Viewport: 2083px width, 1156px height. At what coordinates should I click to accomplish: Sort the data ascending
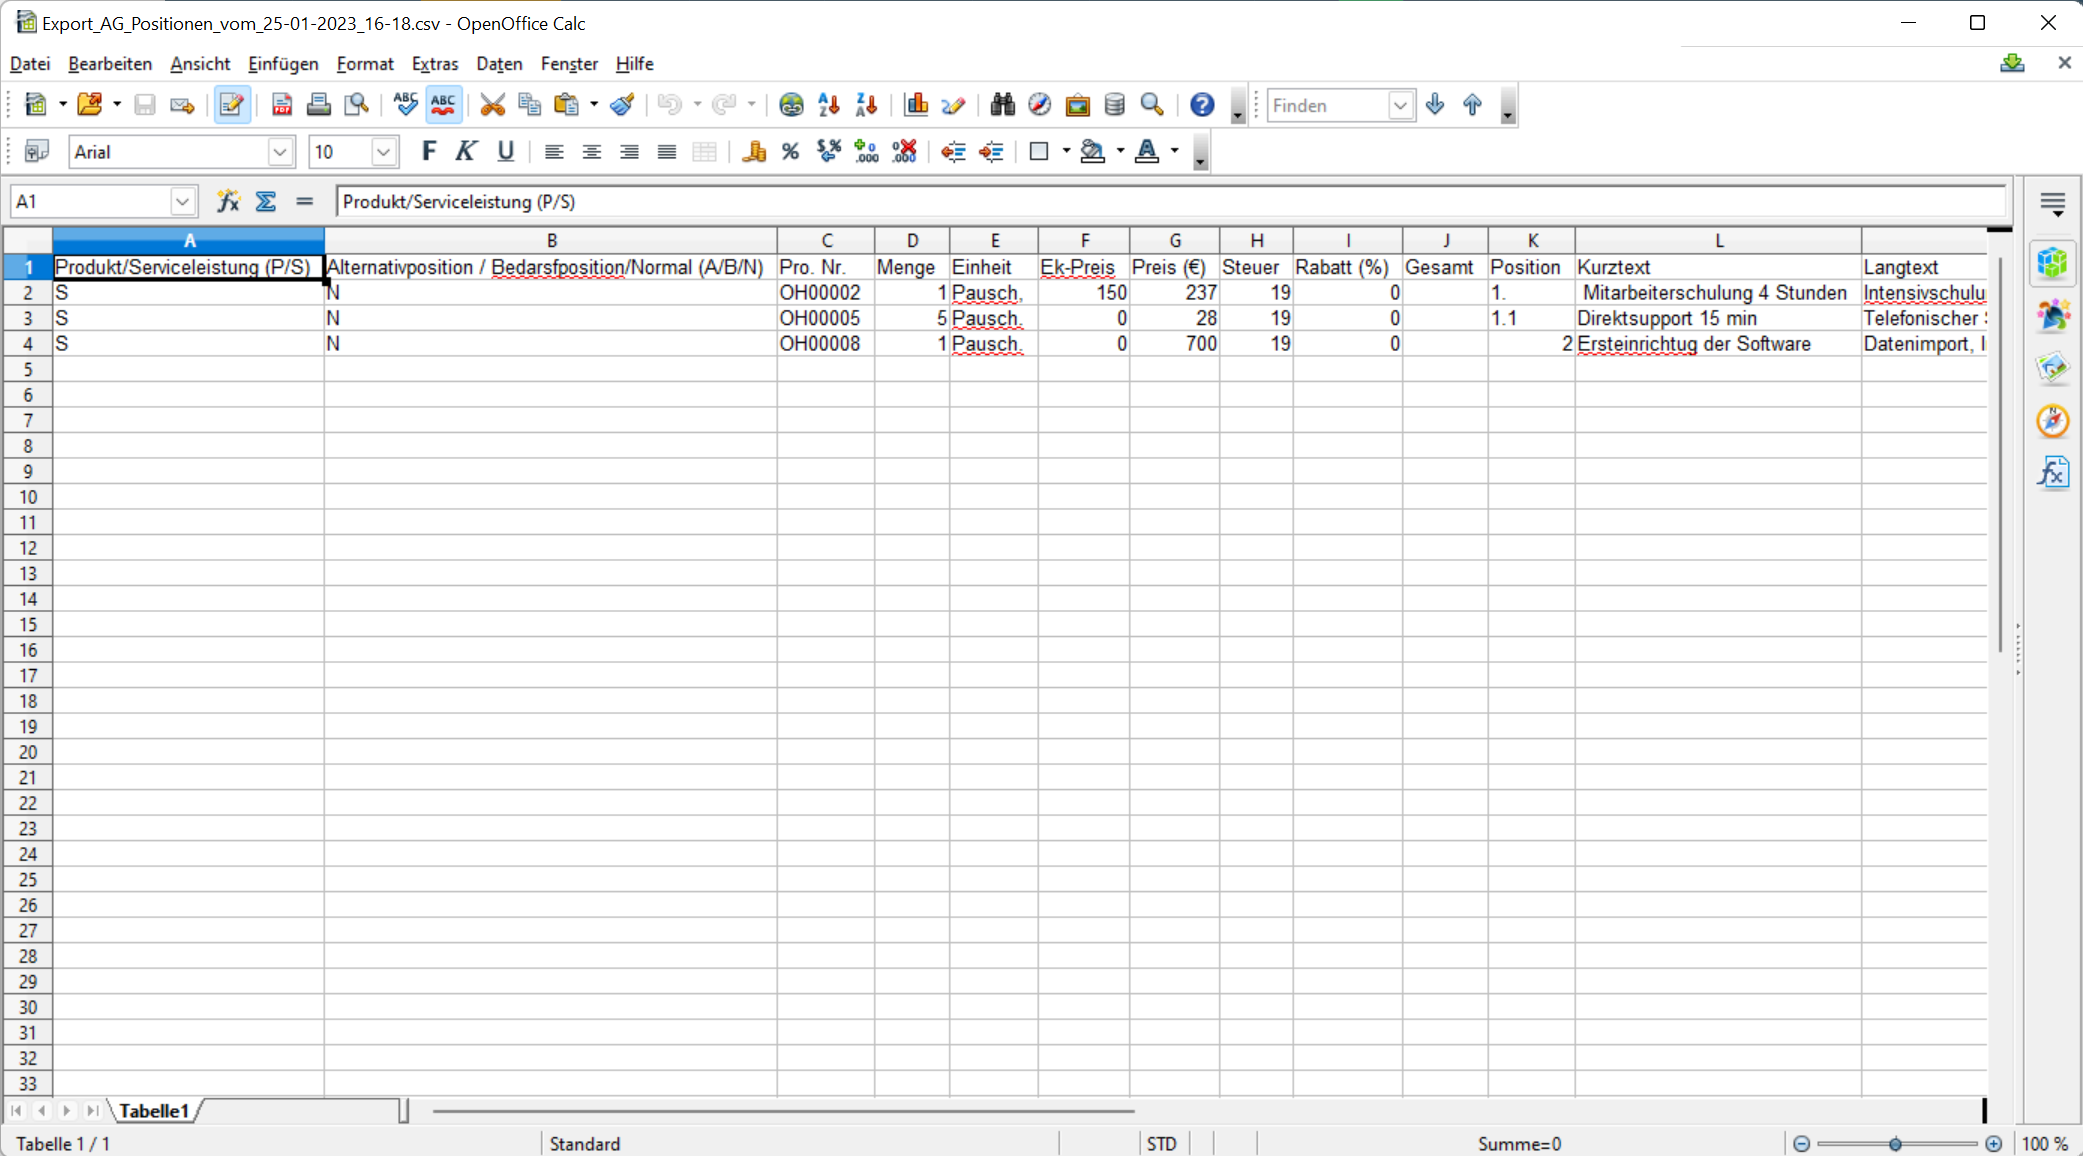[828, 105]
